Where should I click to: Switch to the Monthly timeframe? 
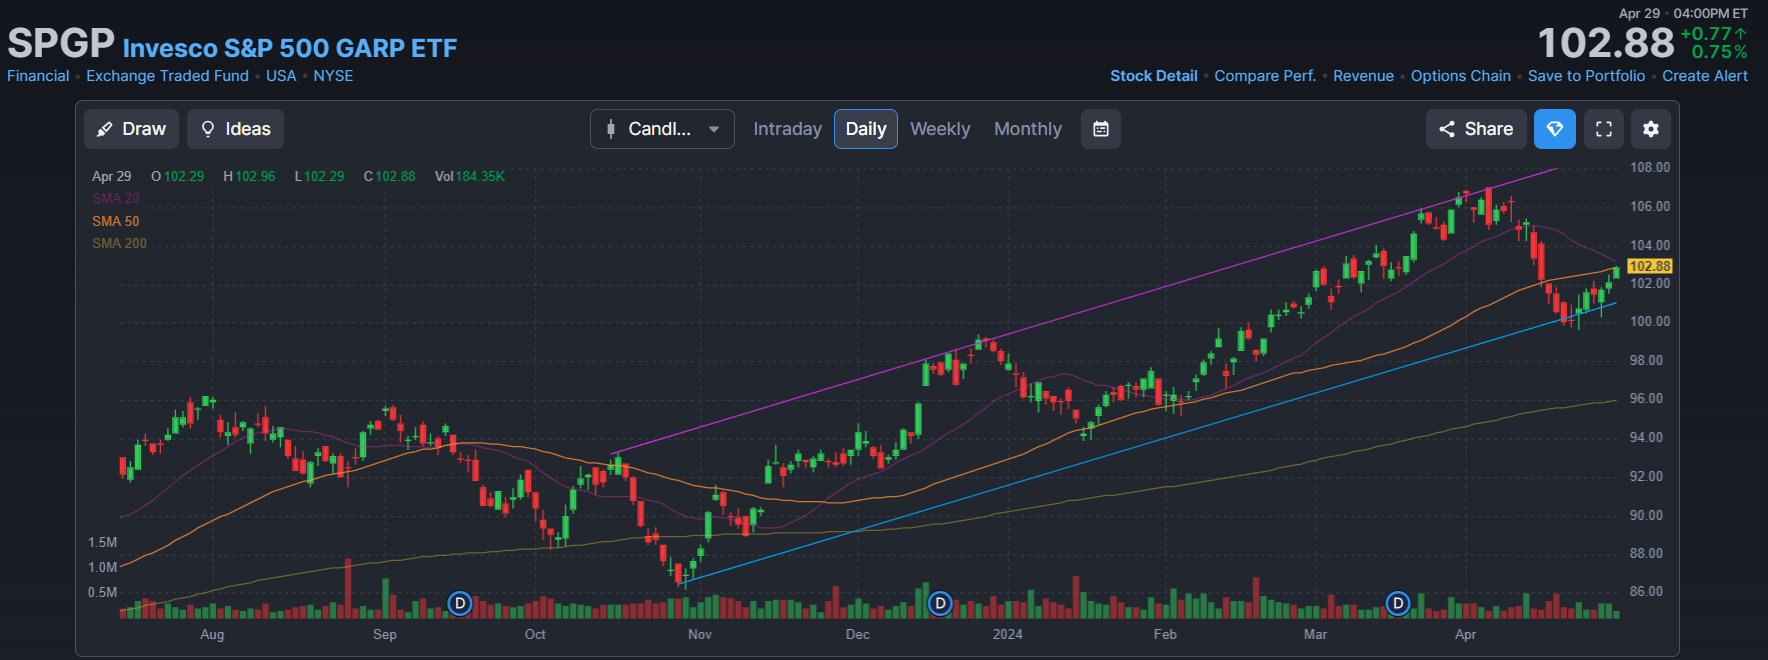click(x=1028, y=129)
